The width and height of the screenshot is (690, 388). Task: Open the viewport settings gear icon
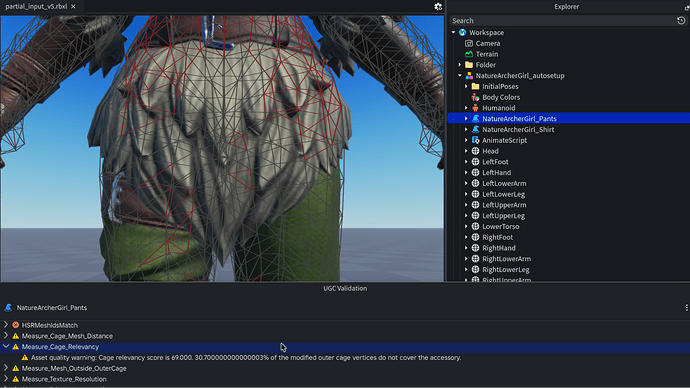coord(438,7)
